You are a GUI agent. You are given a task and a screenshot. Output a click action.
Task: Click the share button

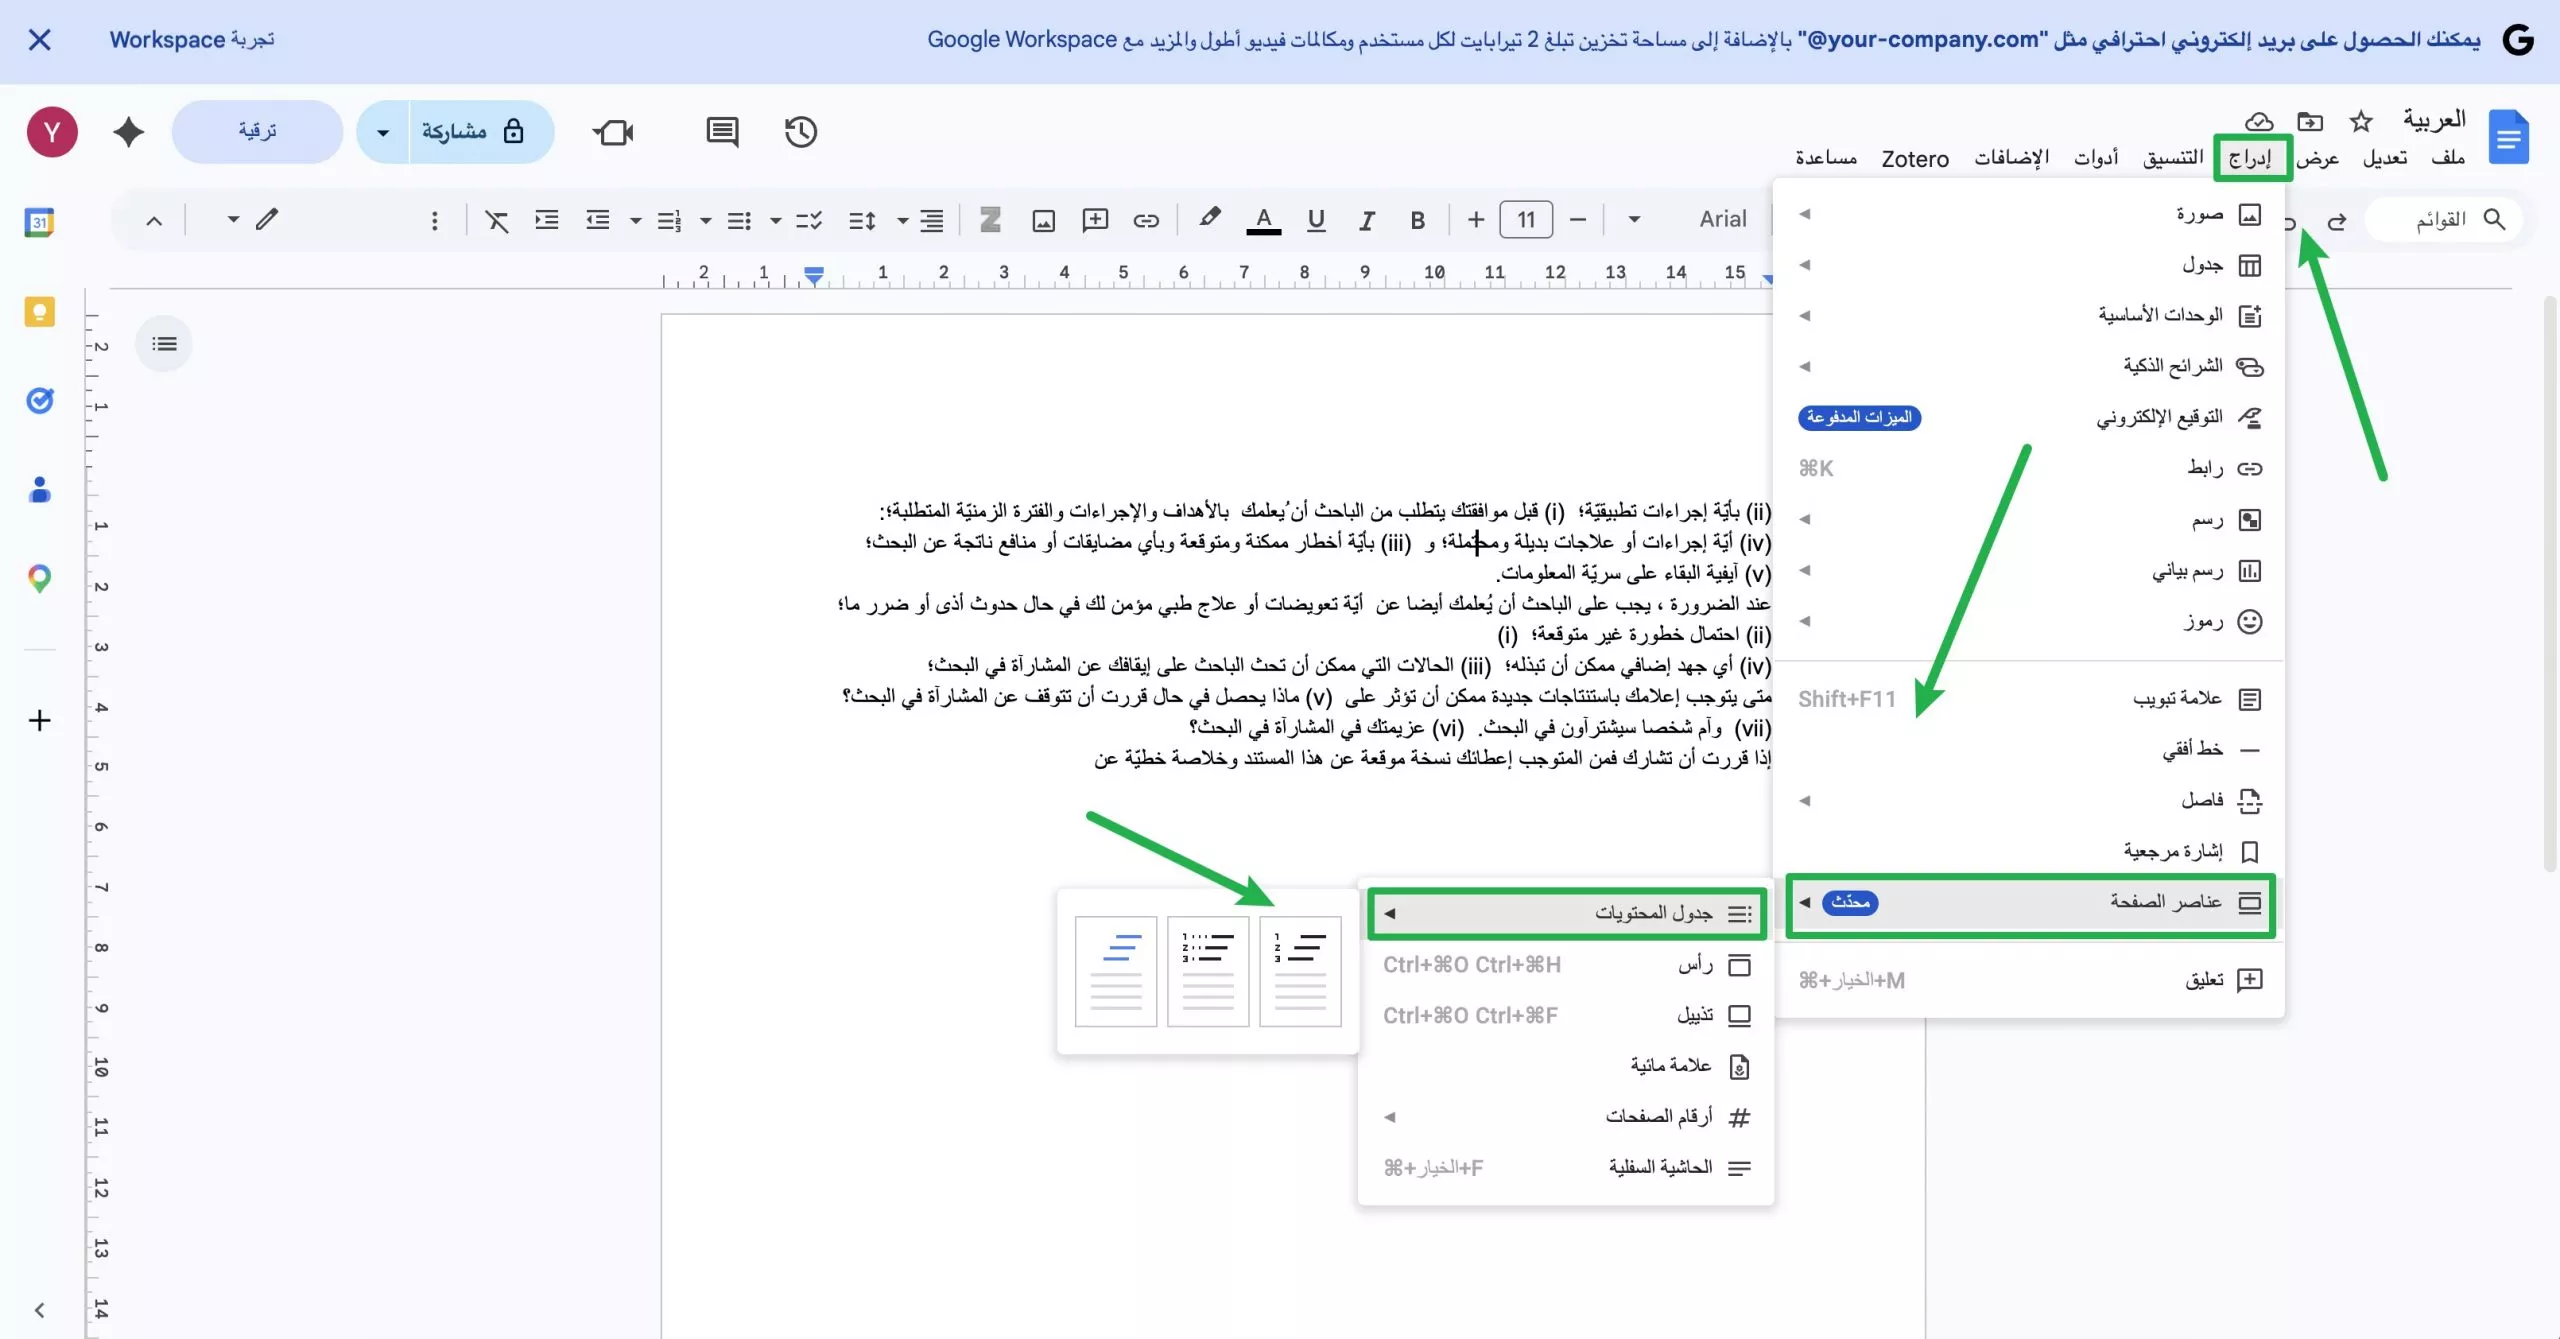[470, 132]
